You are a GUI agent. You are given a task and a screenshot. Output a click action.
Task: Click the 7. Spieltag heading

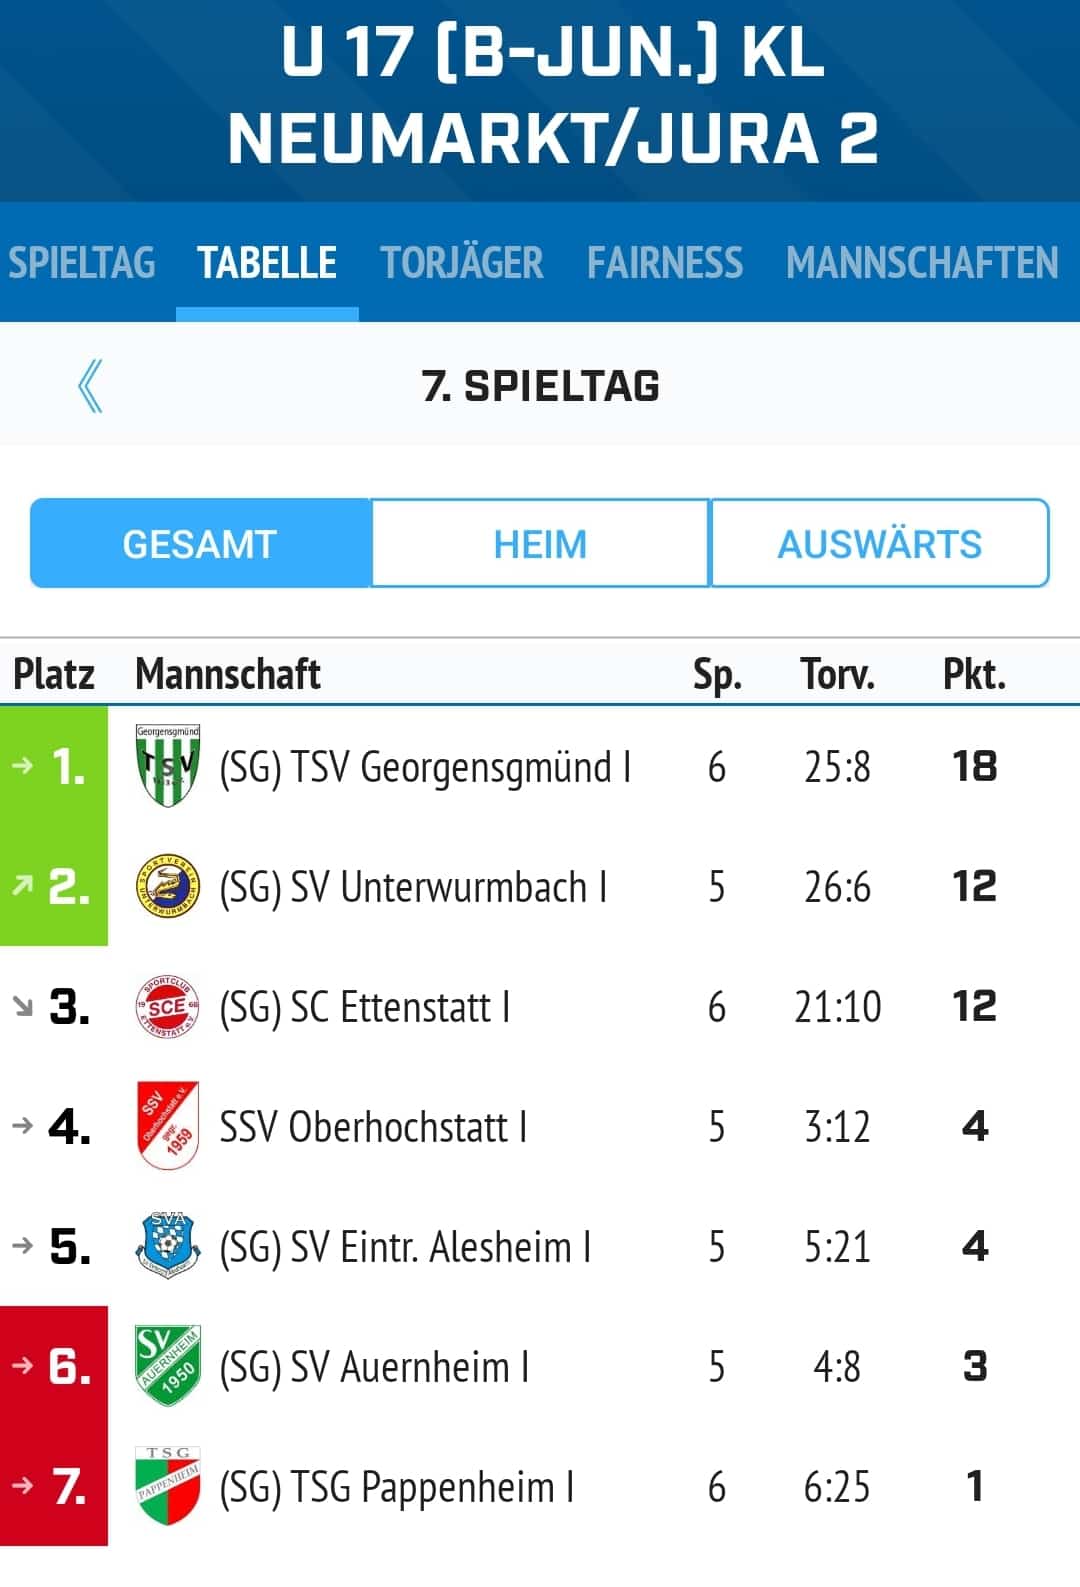(x=540, y=386)
